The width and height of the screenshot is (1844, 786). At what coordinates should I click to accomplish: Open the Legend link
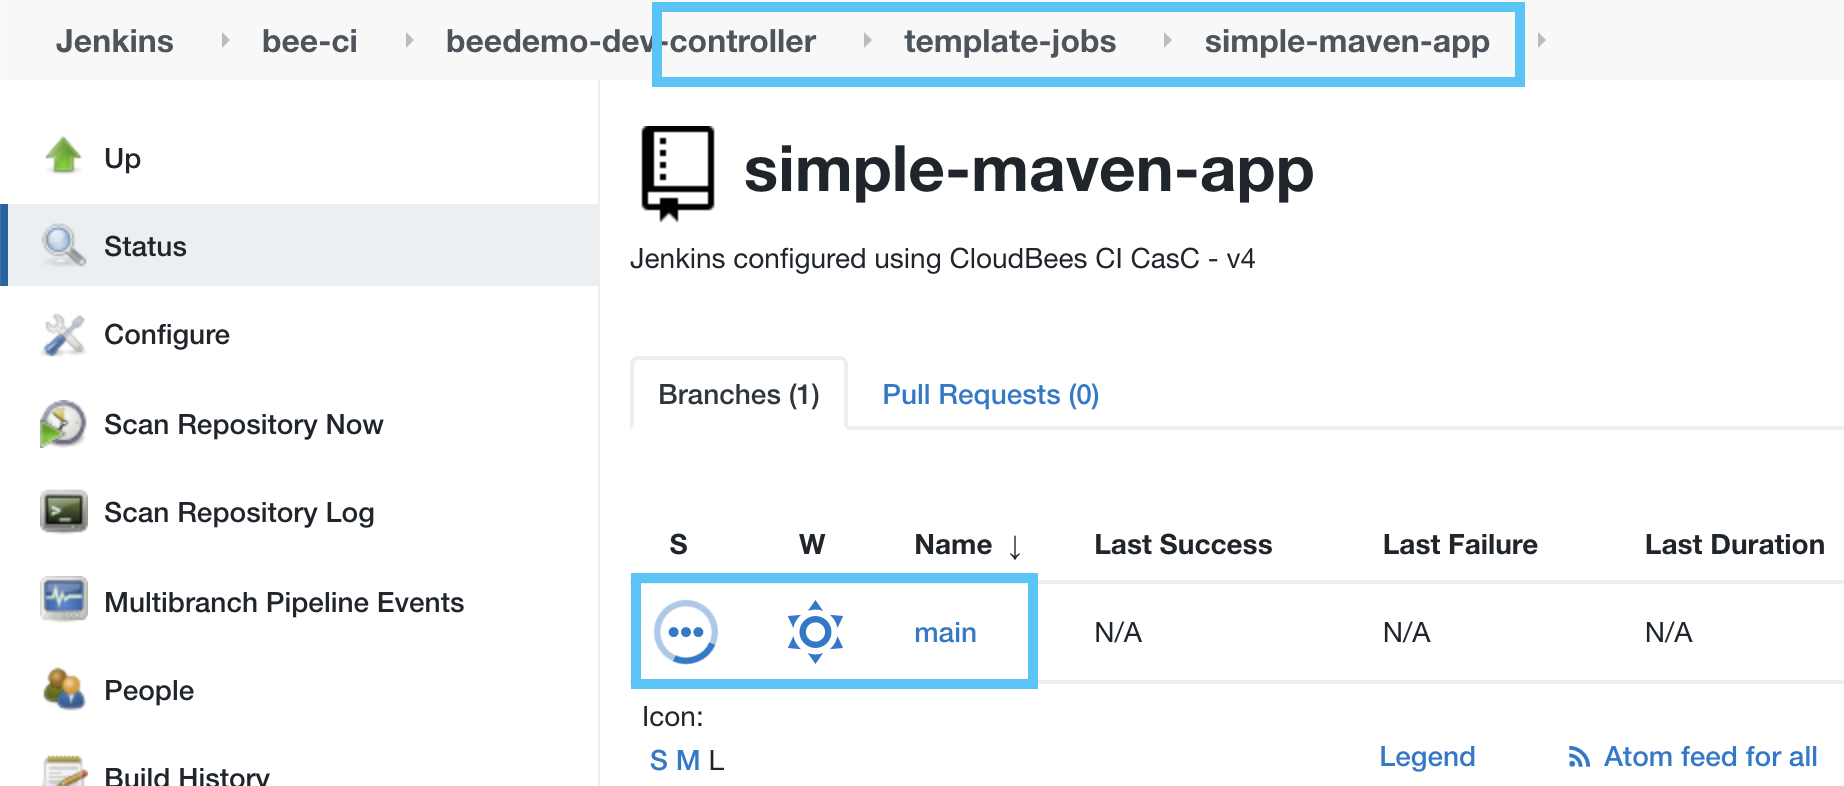coord(1427,757)
